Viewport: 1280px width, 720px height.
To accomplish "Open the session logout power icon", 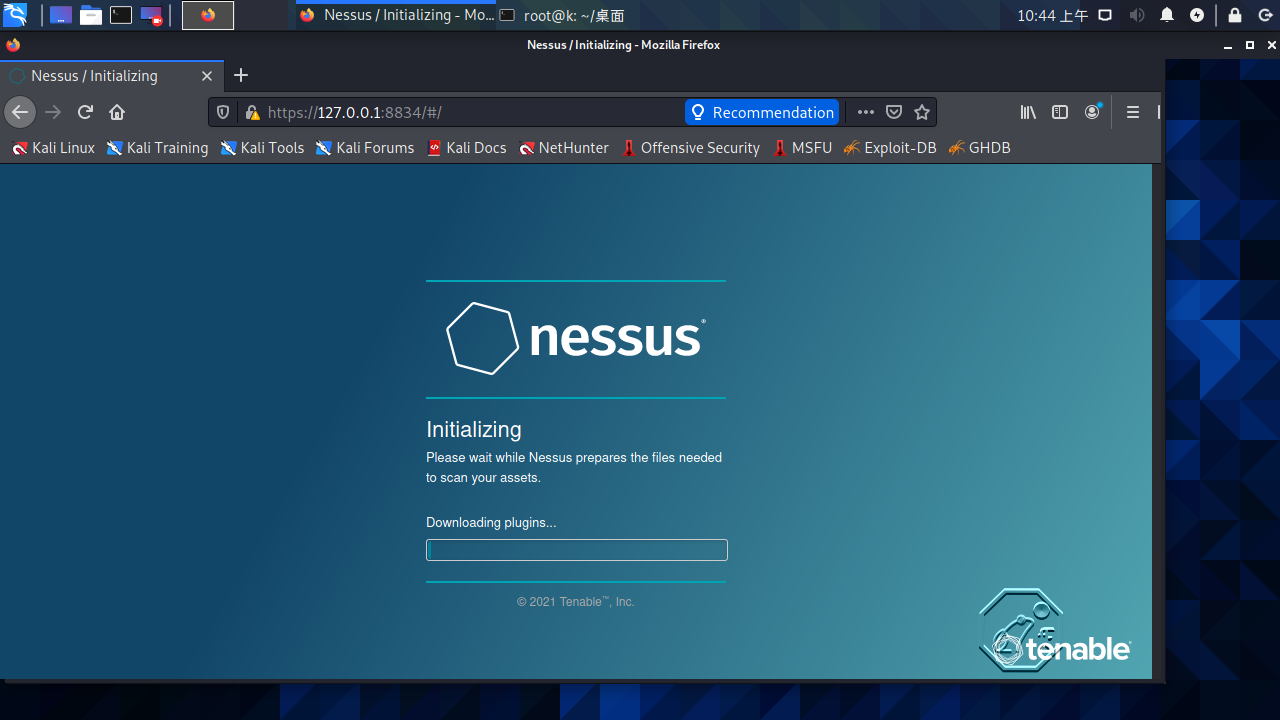I will pos(1265,15).
